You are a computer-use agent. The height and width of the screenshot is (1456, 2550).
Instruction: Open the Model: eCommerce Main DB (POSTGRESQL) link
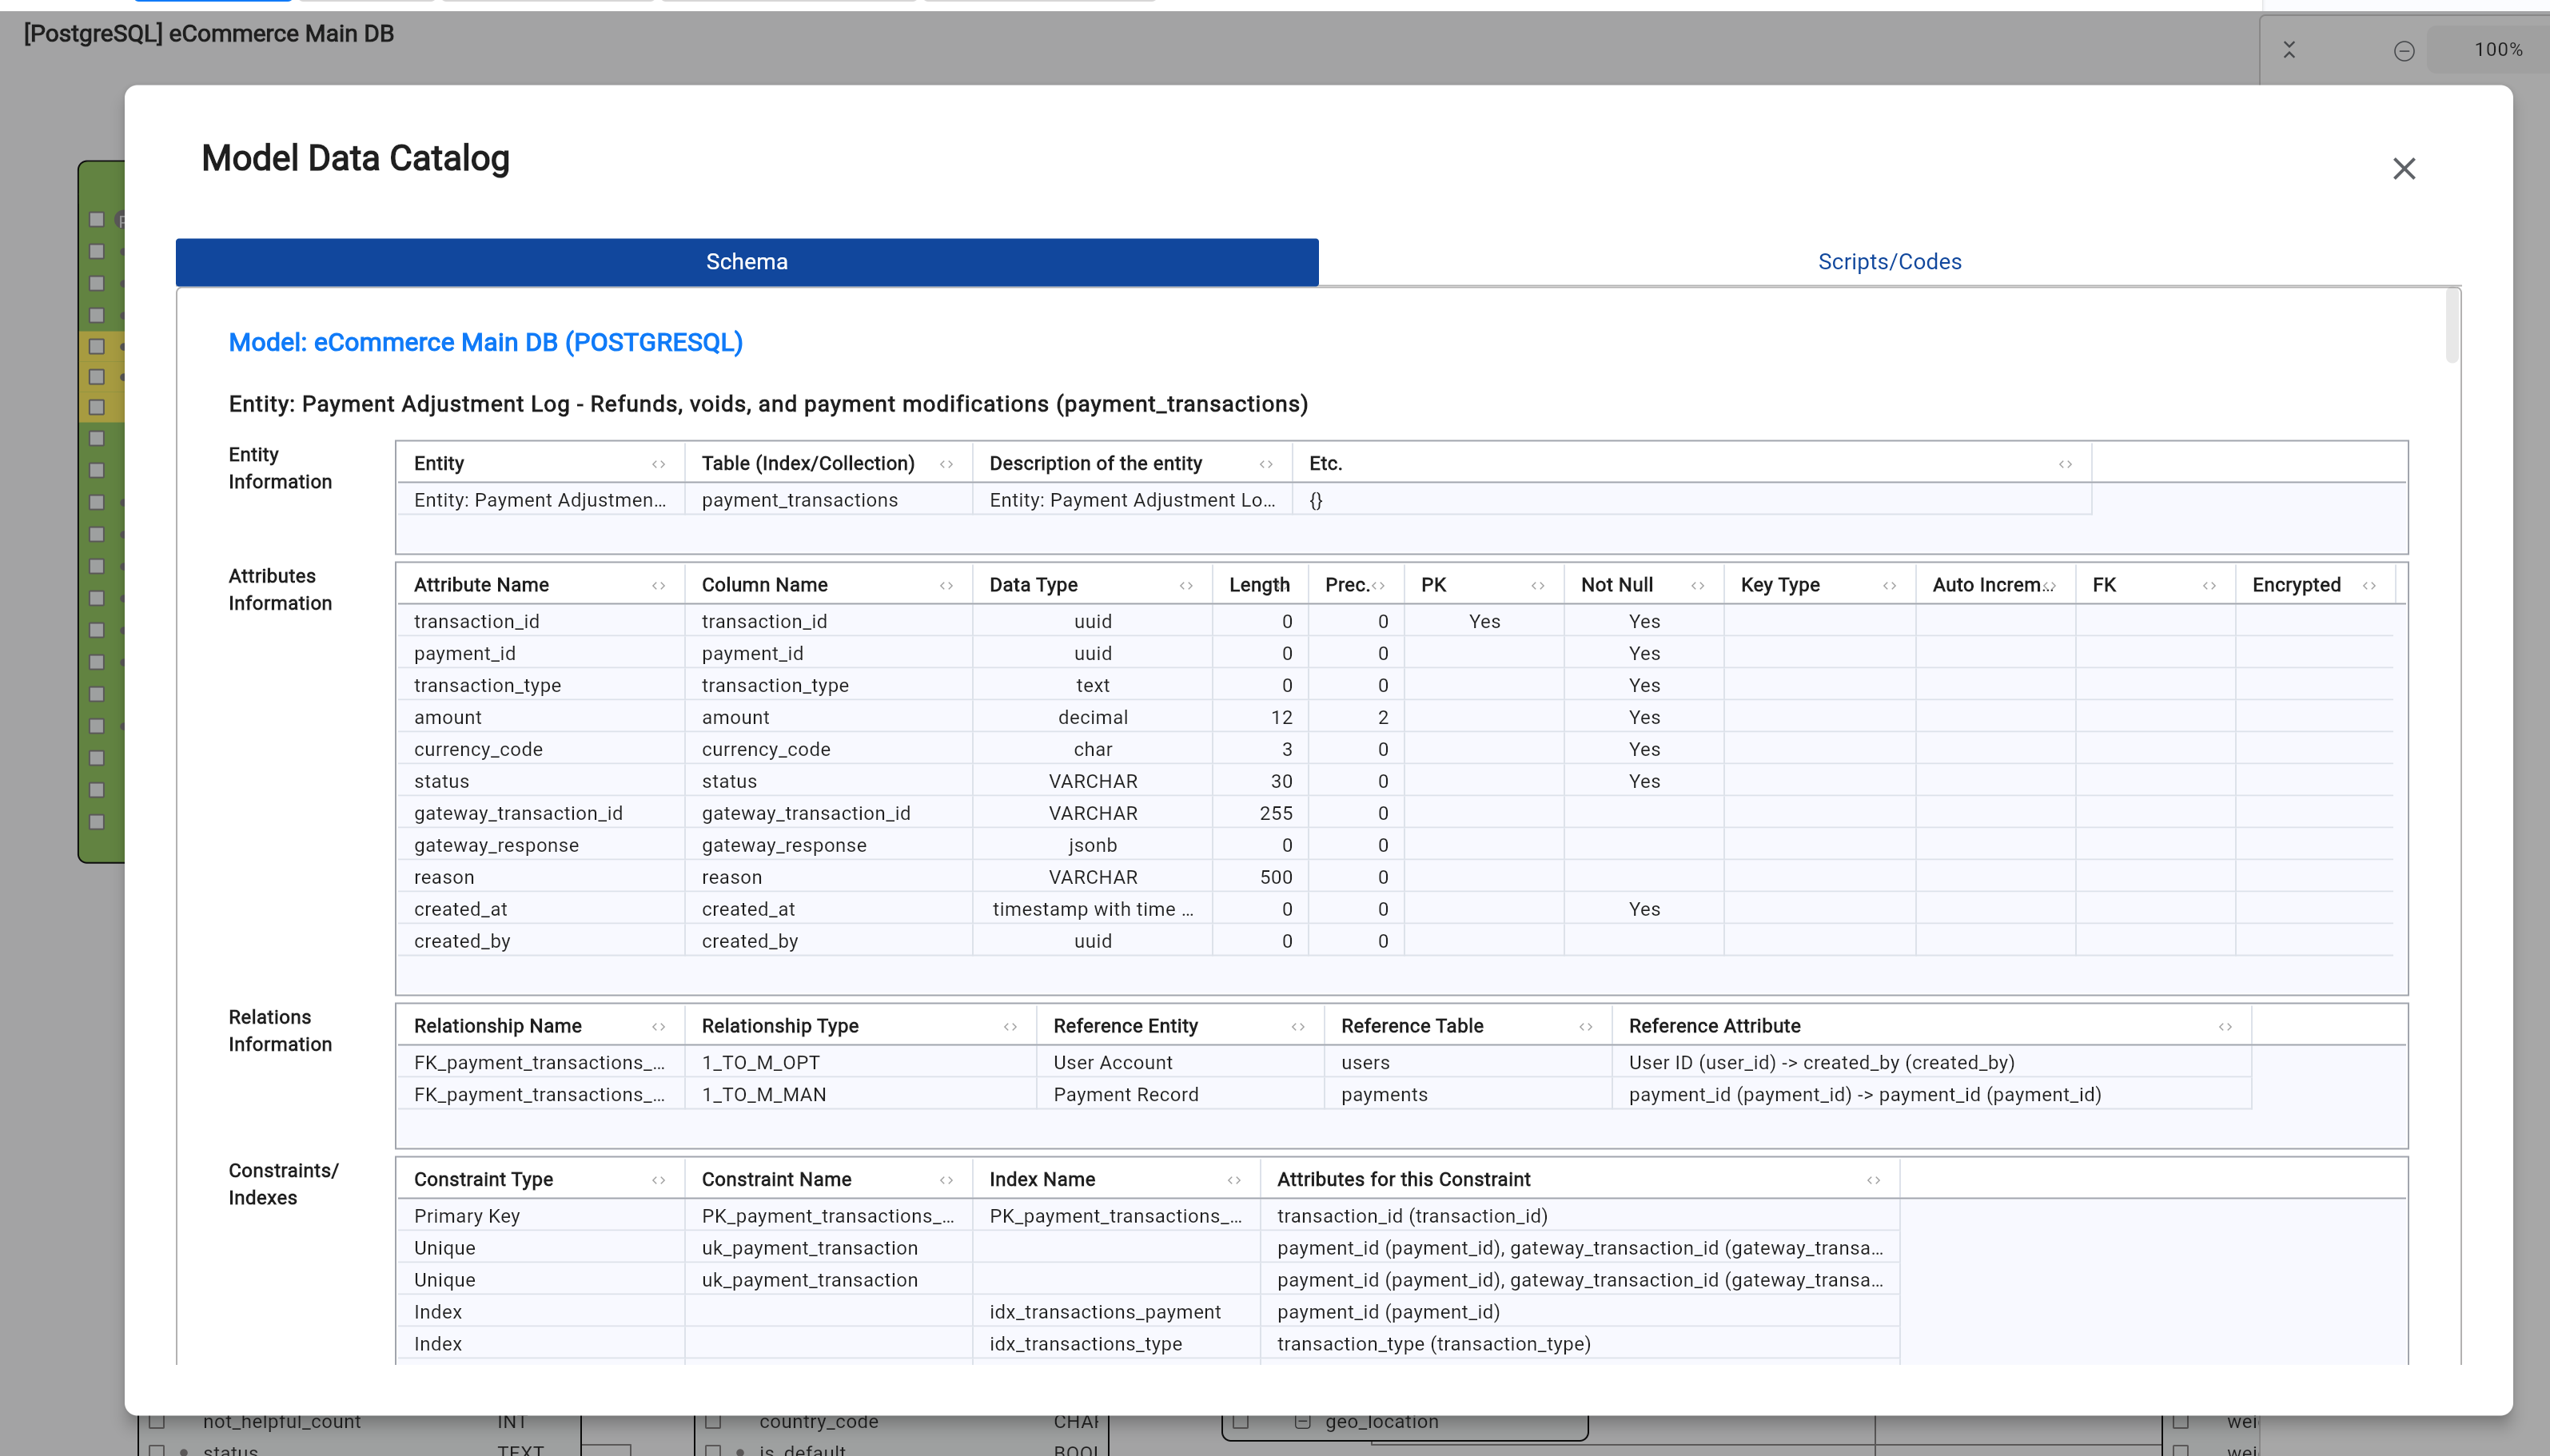click(x=485, y=342)
